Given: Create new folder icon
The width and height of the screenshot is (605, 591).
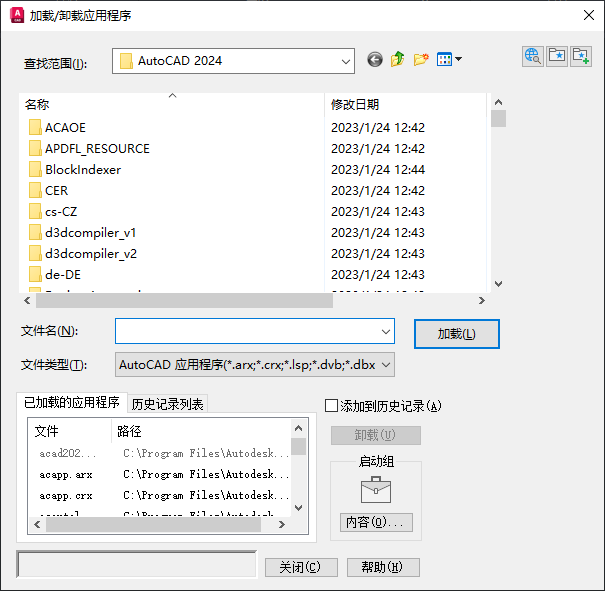Looking at the screenshot, I should (x=421, y=59).
